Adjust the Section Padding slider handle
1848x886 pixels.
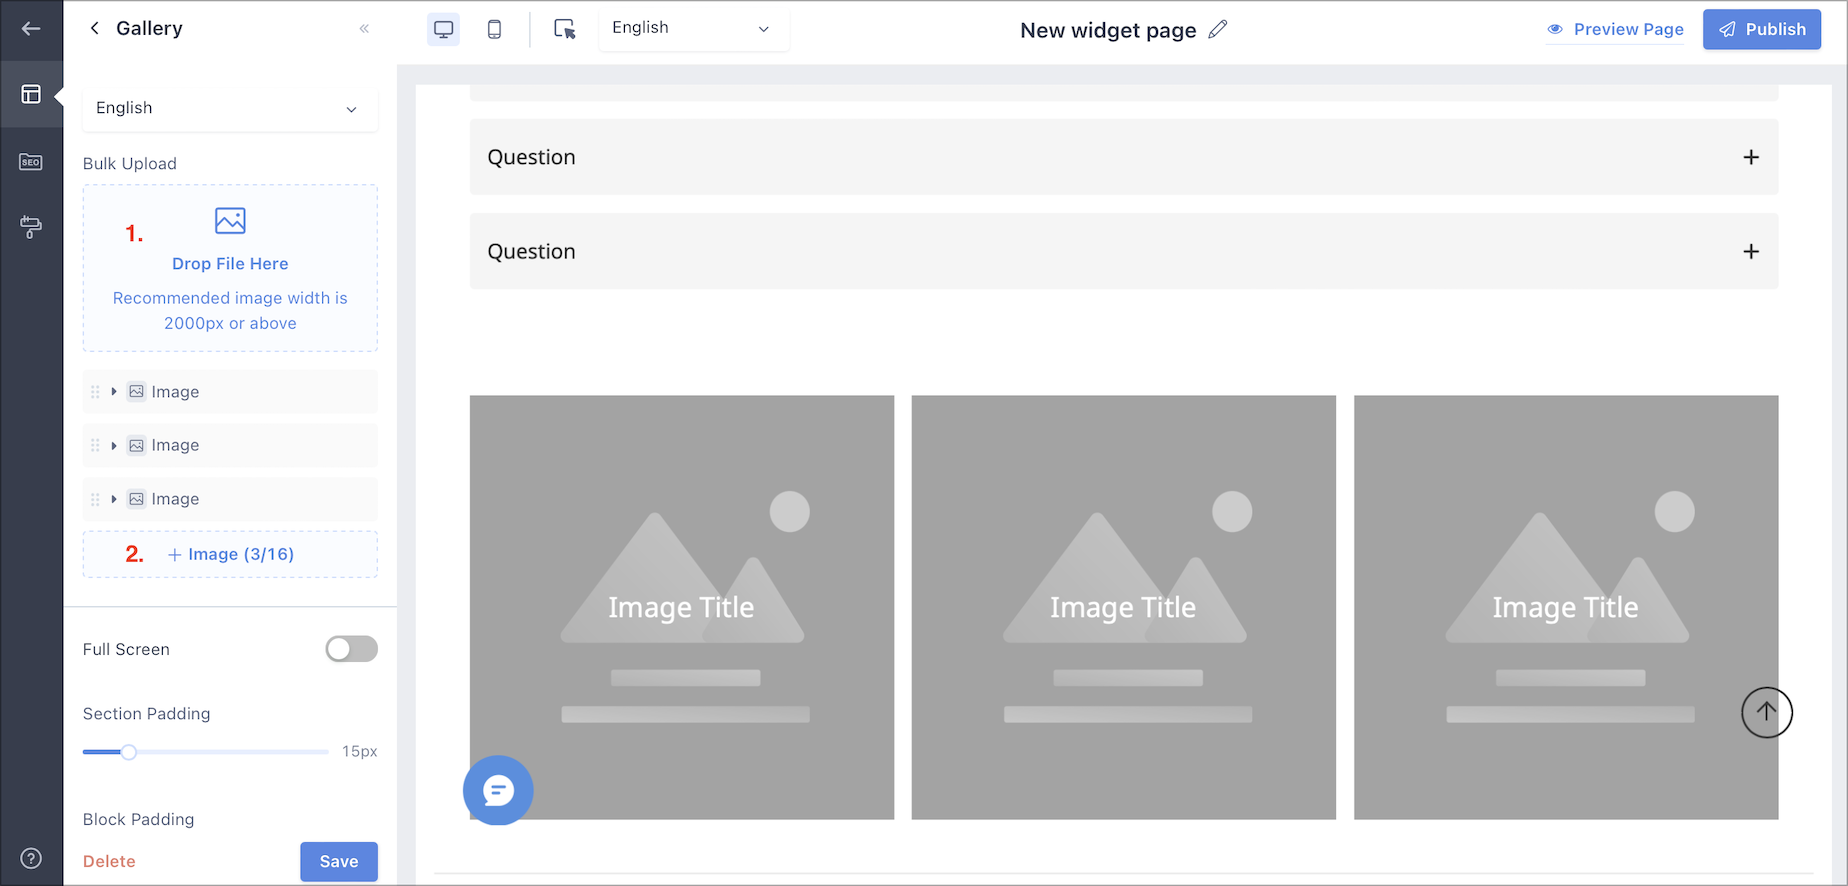pos(128,752)
